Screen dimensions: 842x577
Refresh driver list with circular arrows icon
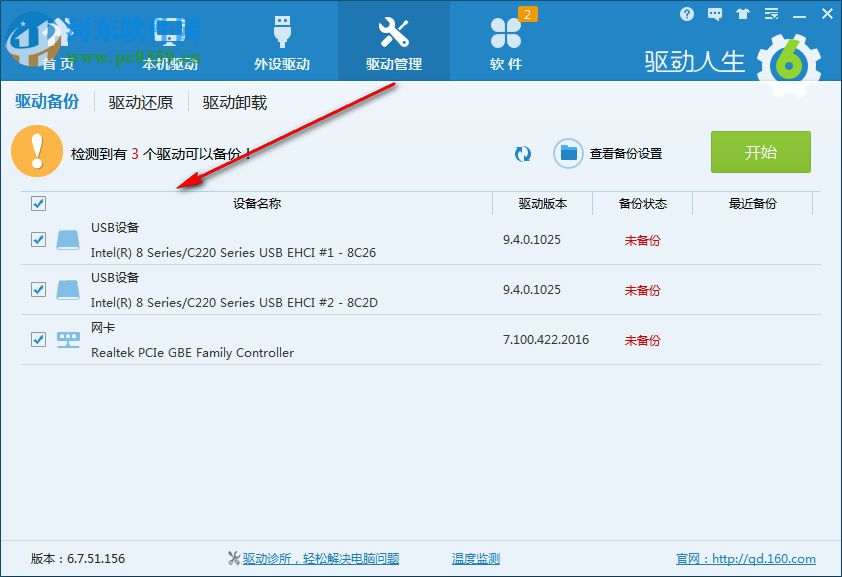tap(522, 154)
